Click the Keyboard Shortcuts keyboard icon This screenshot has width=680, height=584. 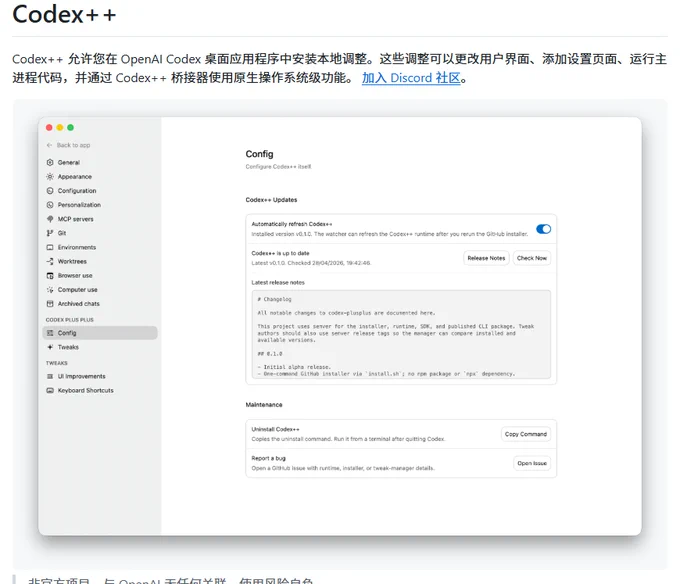click(x=50, y=390)
